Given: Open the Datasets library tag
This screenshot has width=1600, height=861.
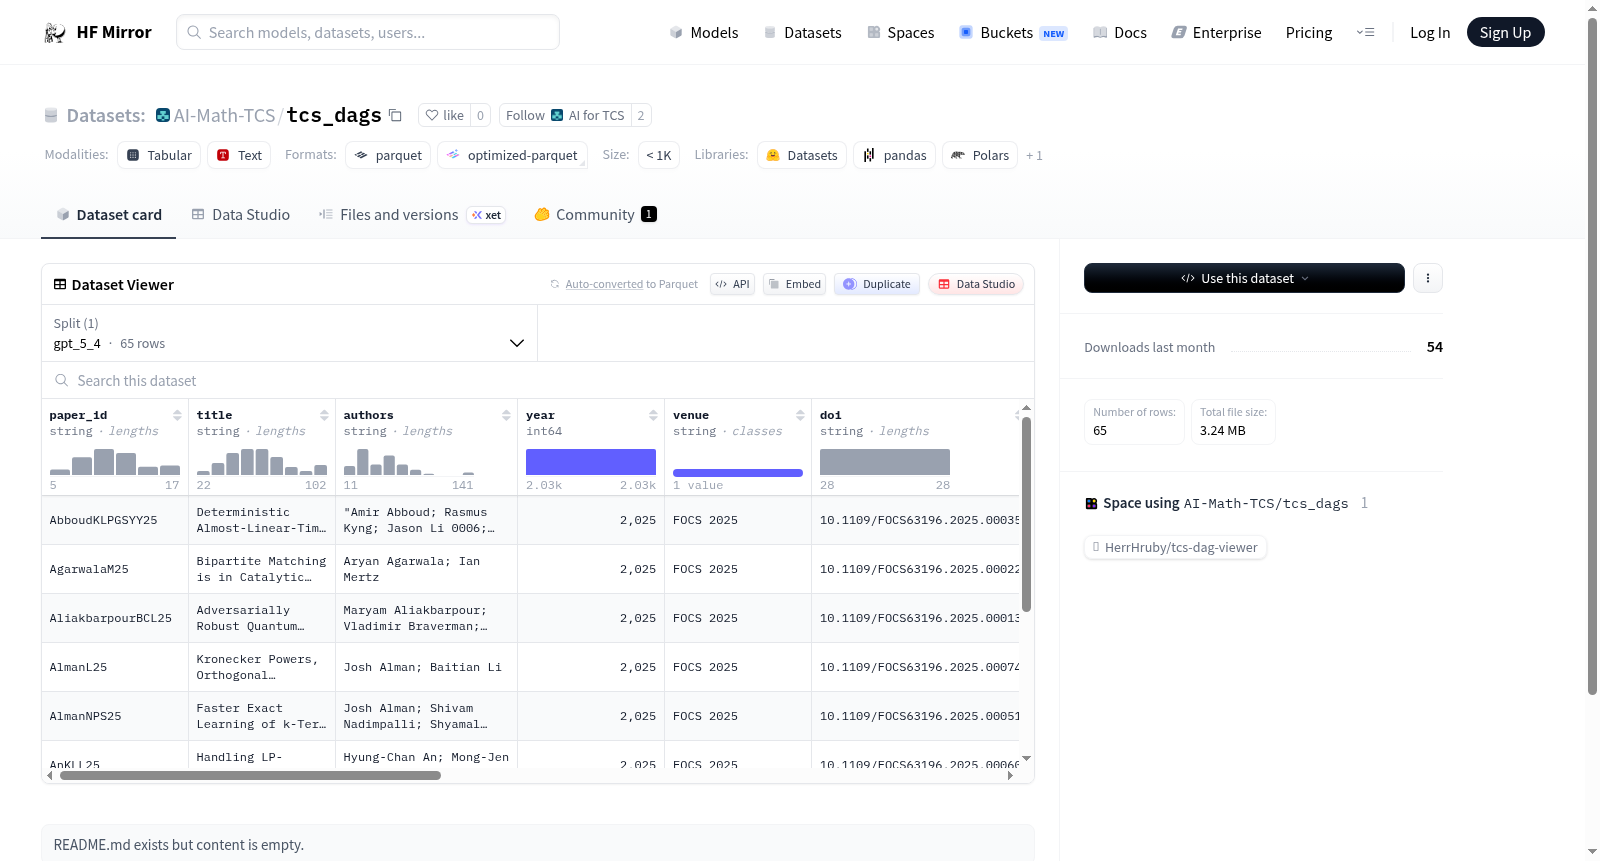Looking at the screenshot, I should (x=802, y=155).
